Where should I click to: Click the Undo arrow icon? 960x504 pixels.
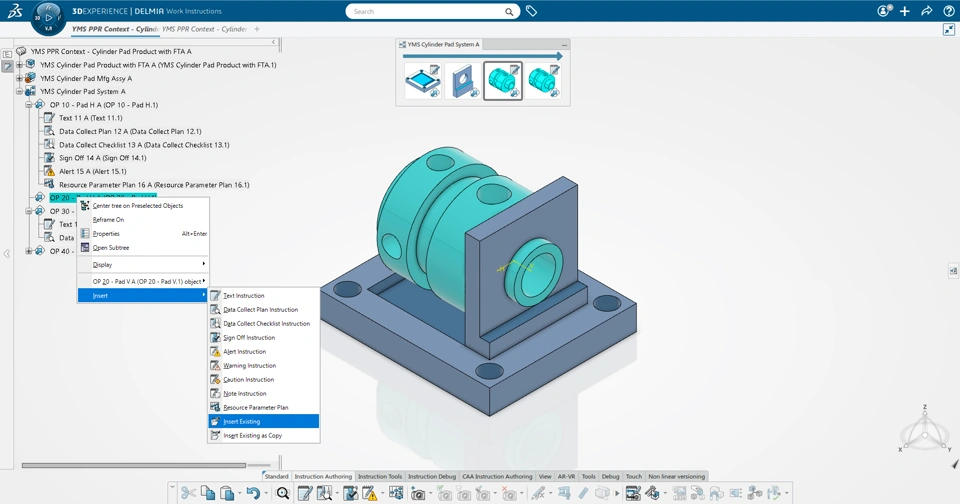[x=252, y=493]
